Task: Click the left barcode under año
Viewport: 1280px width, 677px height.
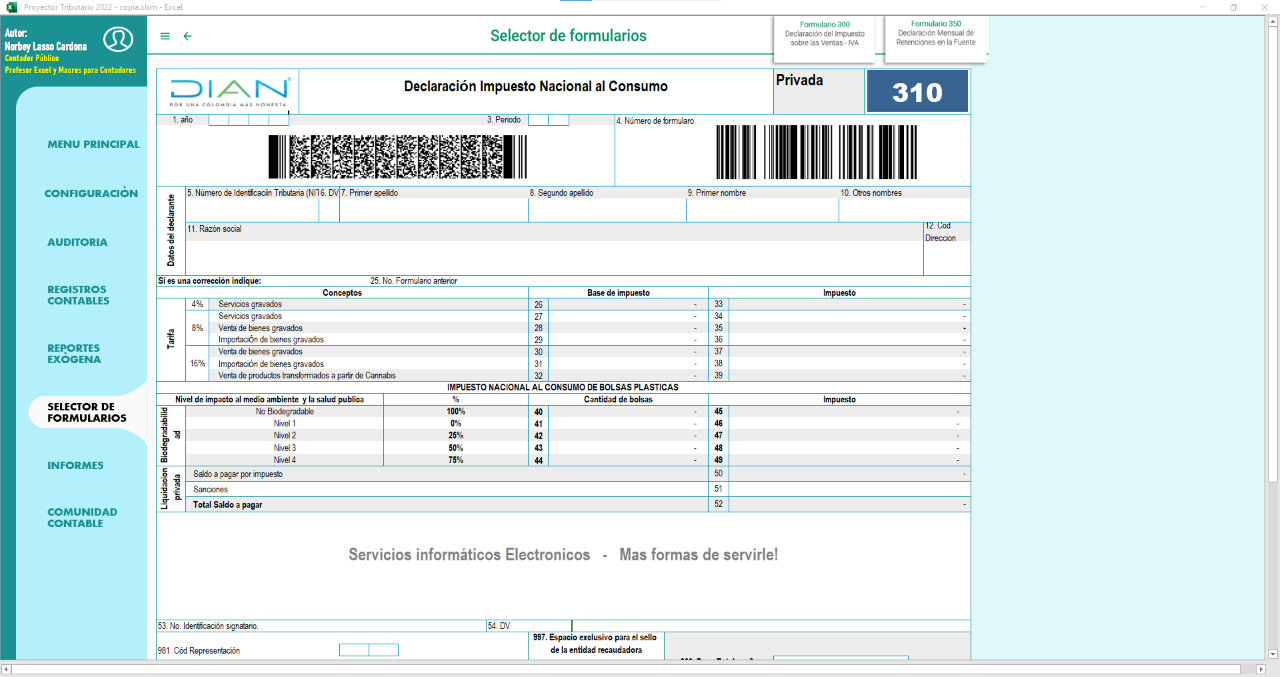Action: pyautogui.click(x=397, y=156)
